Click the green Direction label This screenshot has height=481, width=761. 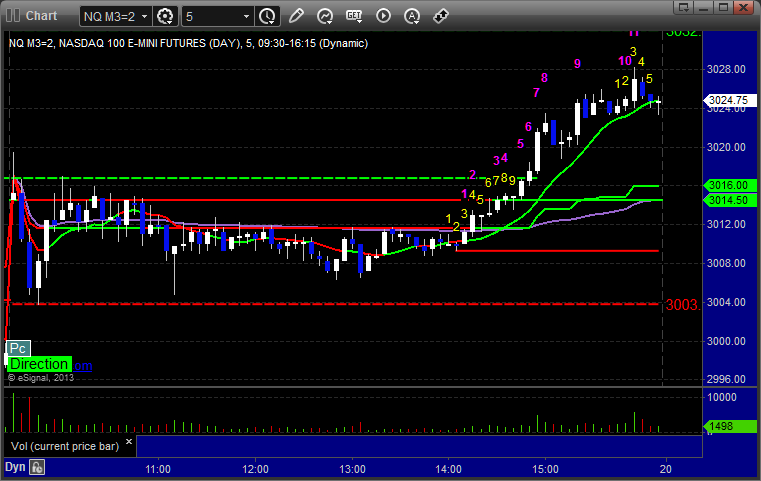tap(39, 364)
